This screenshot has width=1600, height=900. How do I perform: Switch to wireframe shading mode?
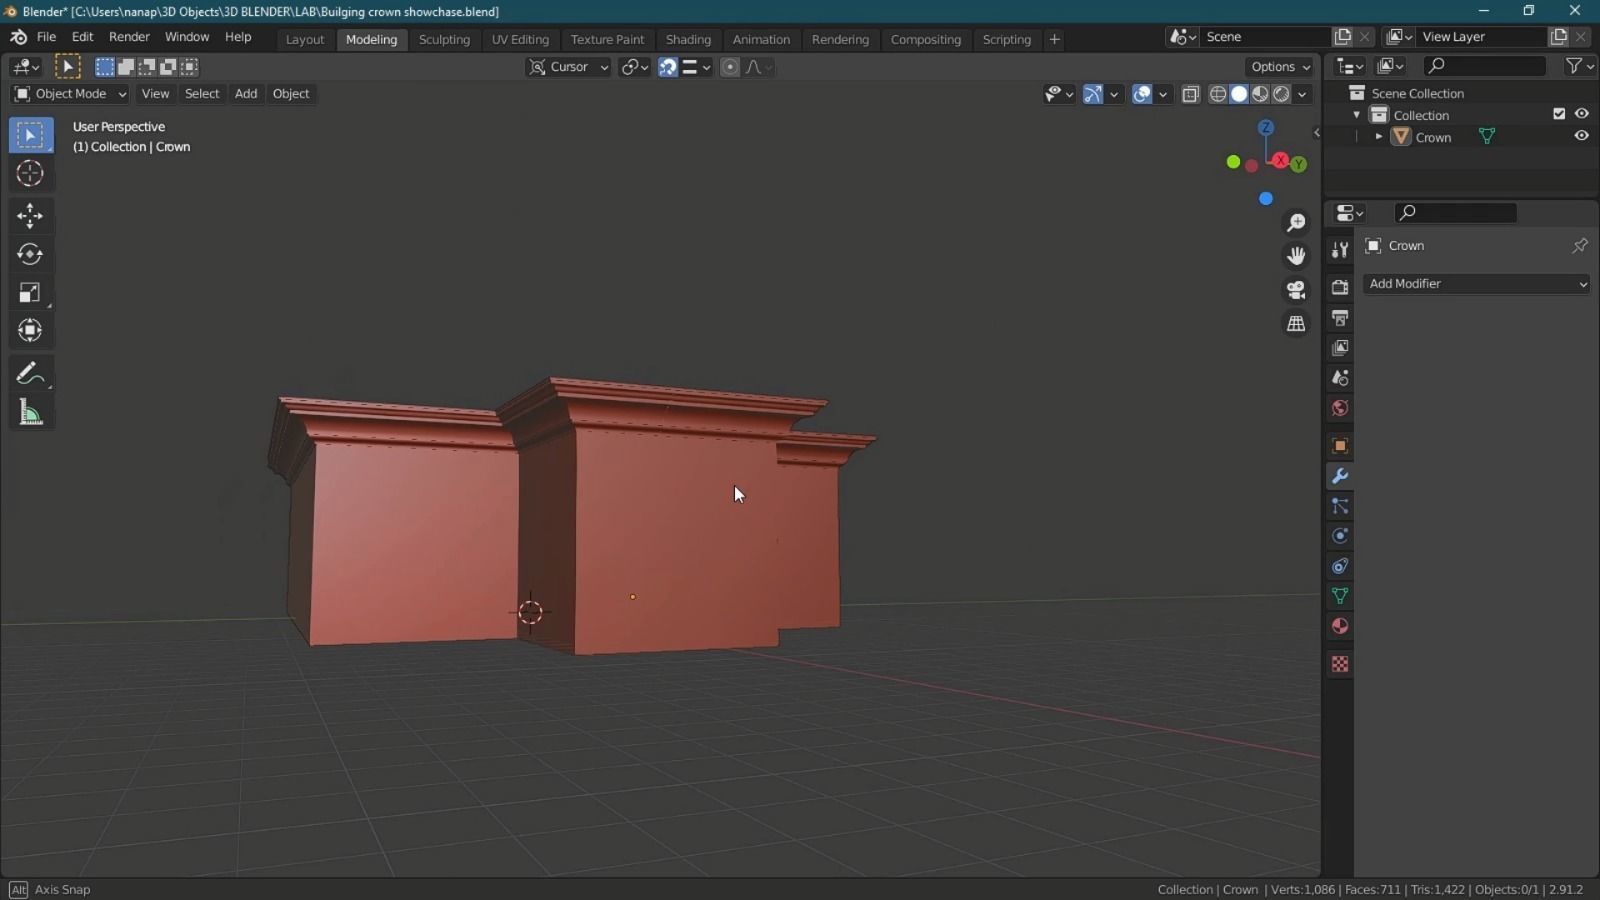[1218, 94]
